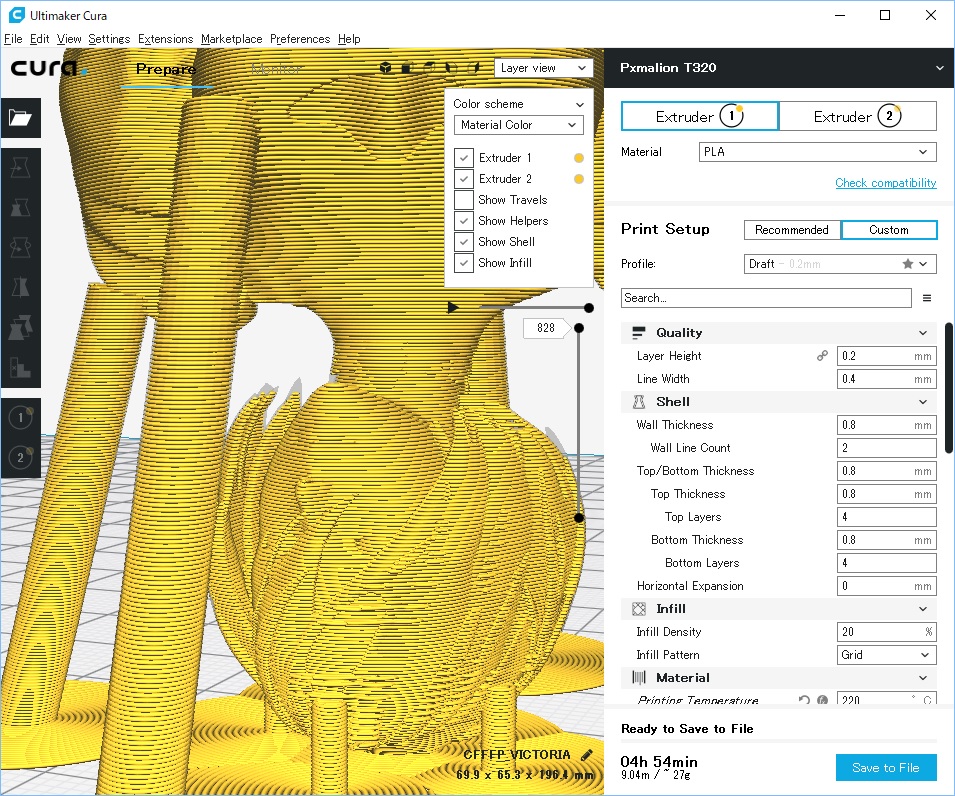Collapse the Material settings section
The image size is (955, 796).
(x=923, y=678)
